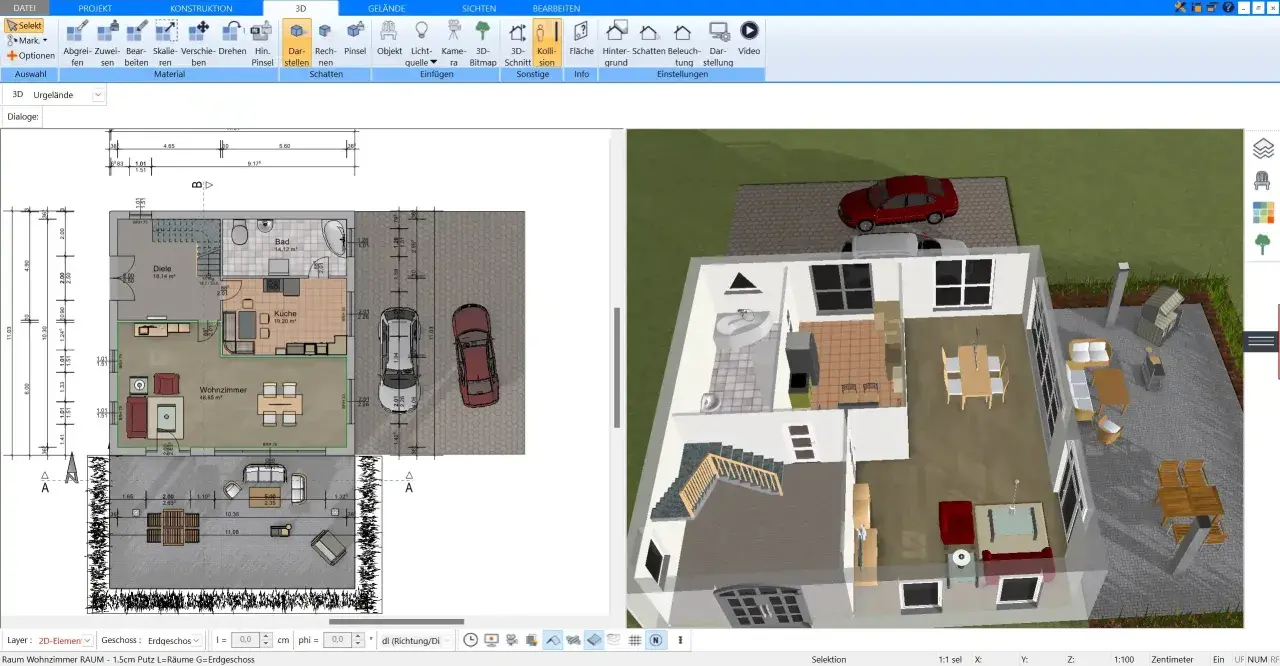The width and height of the screenshot is (1280, 666).
Task: Click the Selekt selection button
Action: pos(24,25)
